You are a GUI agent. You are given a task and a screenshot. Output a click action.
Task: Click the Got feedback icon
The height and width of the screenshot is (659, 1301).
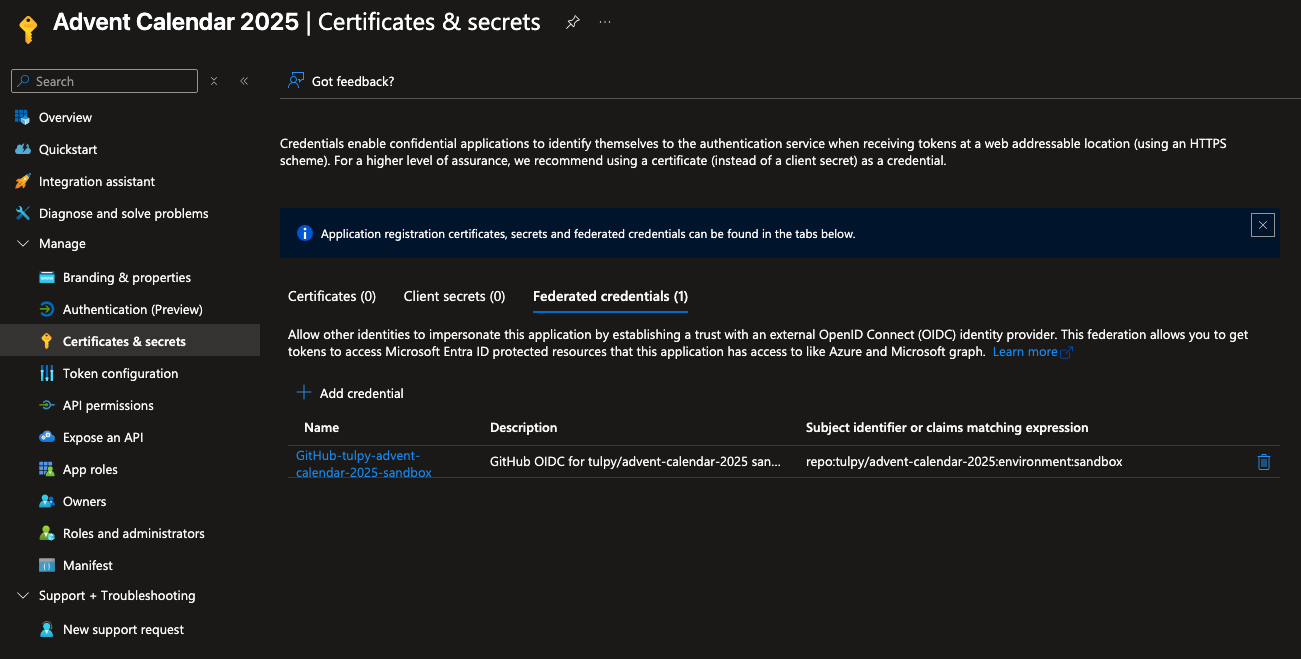[296, 81]
